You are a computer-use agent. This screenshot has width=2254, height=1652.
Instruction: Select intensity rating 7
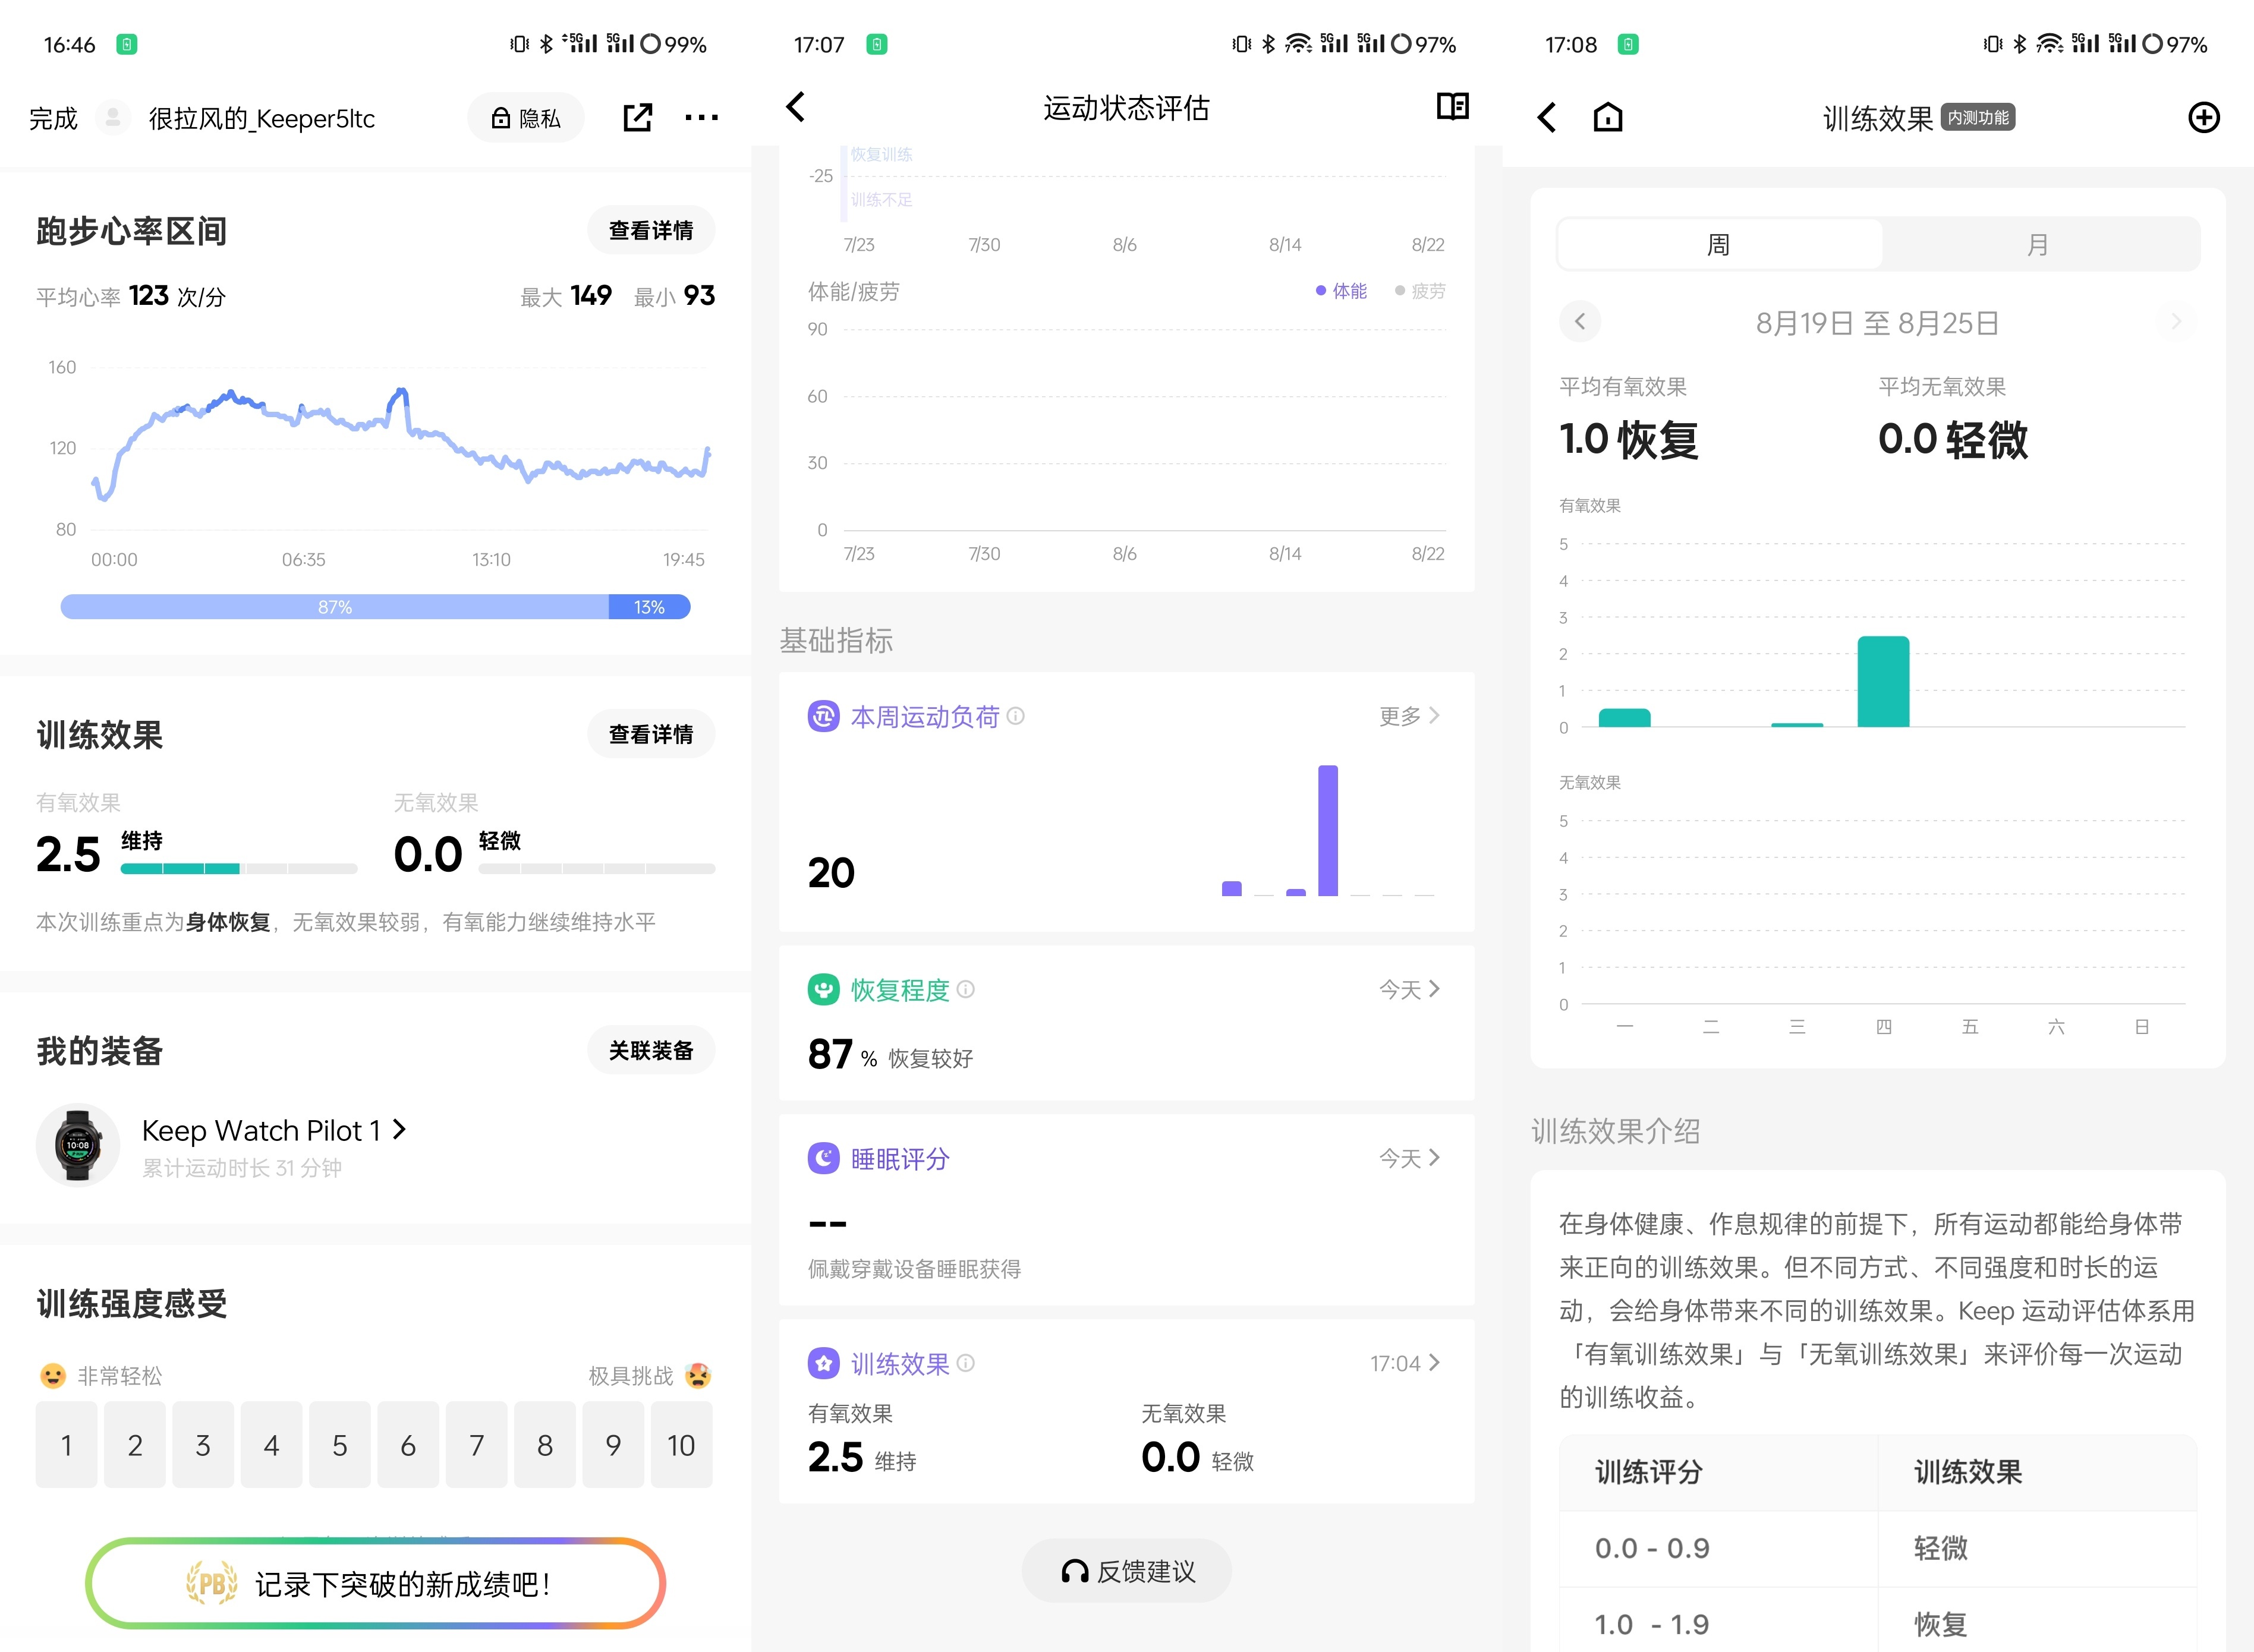[x=476, y=1445]
